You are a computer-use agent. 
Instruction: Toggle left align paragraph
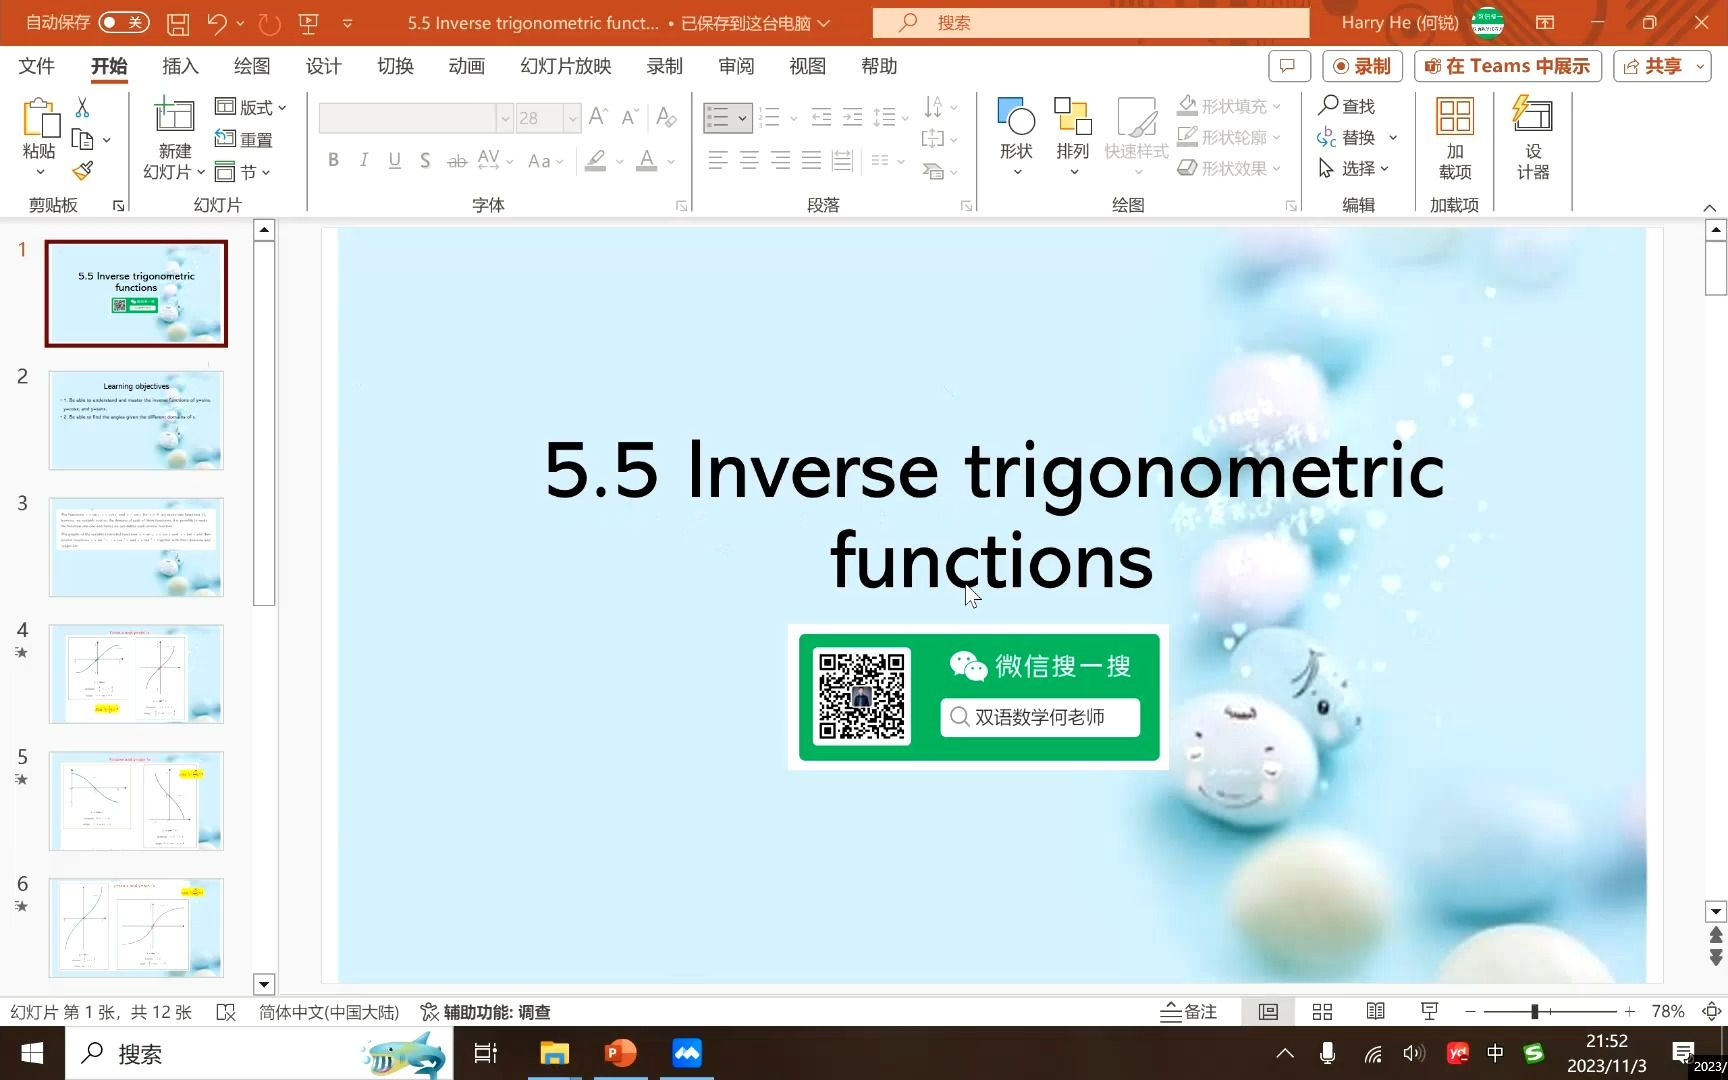pos(718,160)
